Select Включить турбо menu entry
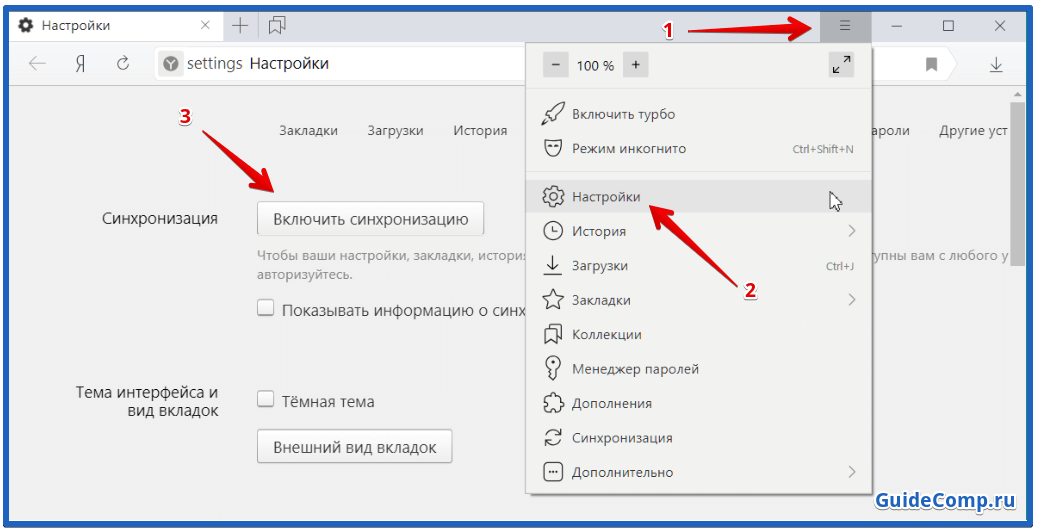This screenshot has height=531, width=1038. tap(698, 114)
